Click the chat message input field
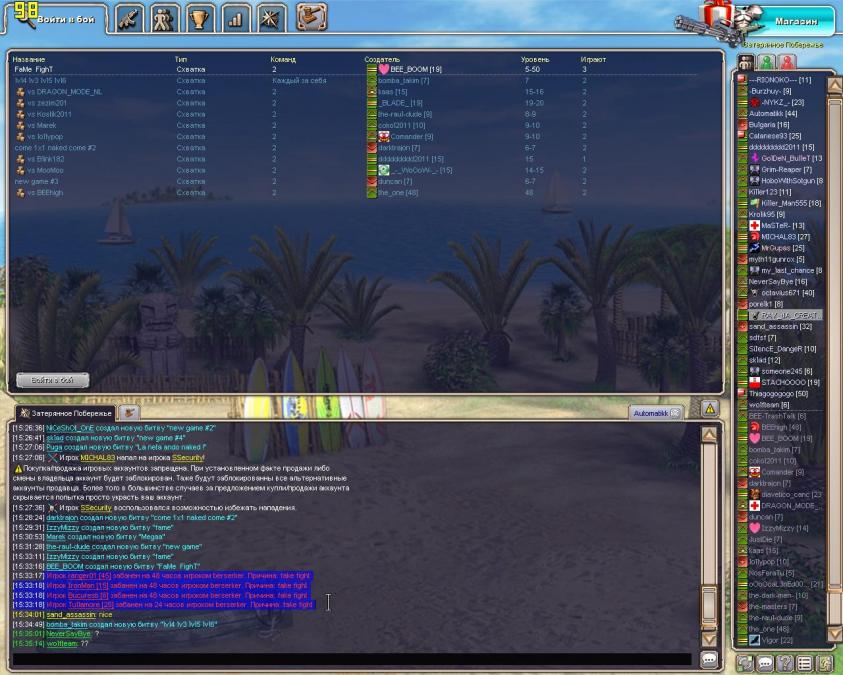This screenshot has height=675, width=843. tap(350, 659)
